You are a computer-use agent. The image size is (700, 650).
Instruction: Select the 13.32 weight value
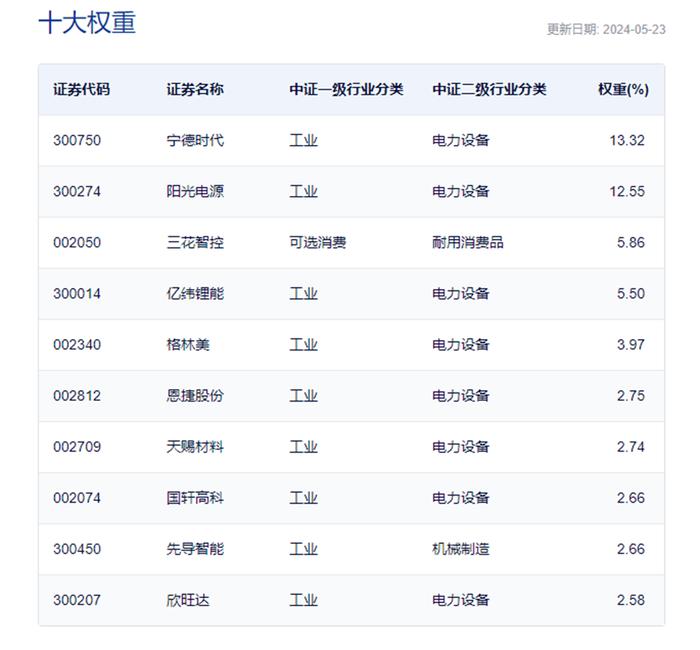click(627, 140)
